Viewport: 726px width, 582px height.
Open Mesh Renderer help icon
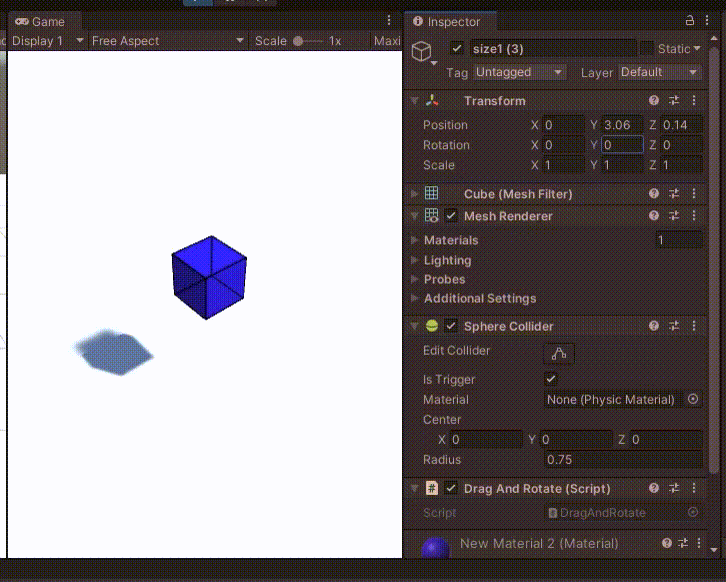654,215
